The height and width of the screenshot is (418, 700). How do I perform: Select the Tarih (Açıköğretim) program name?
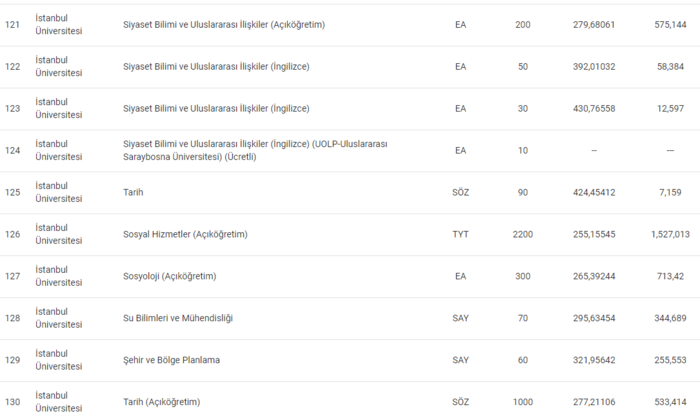click(161, 402)
